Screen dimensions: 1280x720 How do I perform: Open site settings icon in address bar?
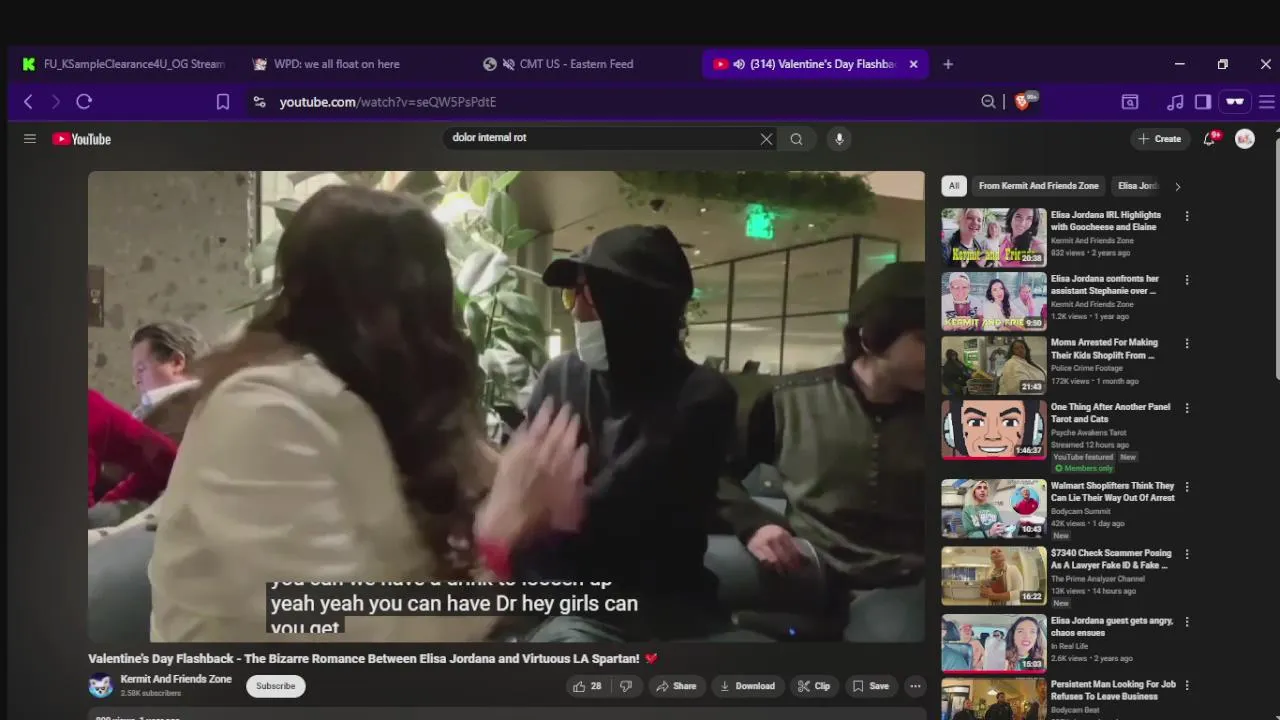(260, 101)
